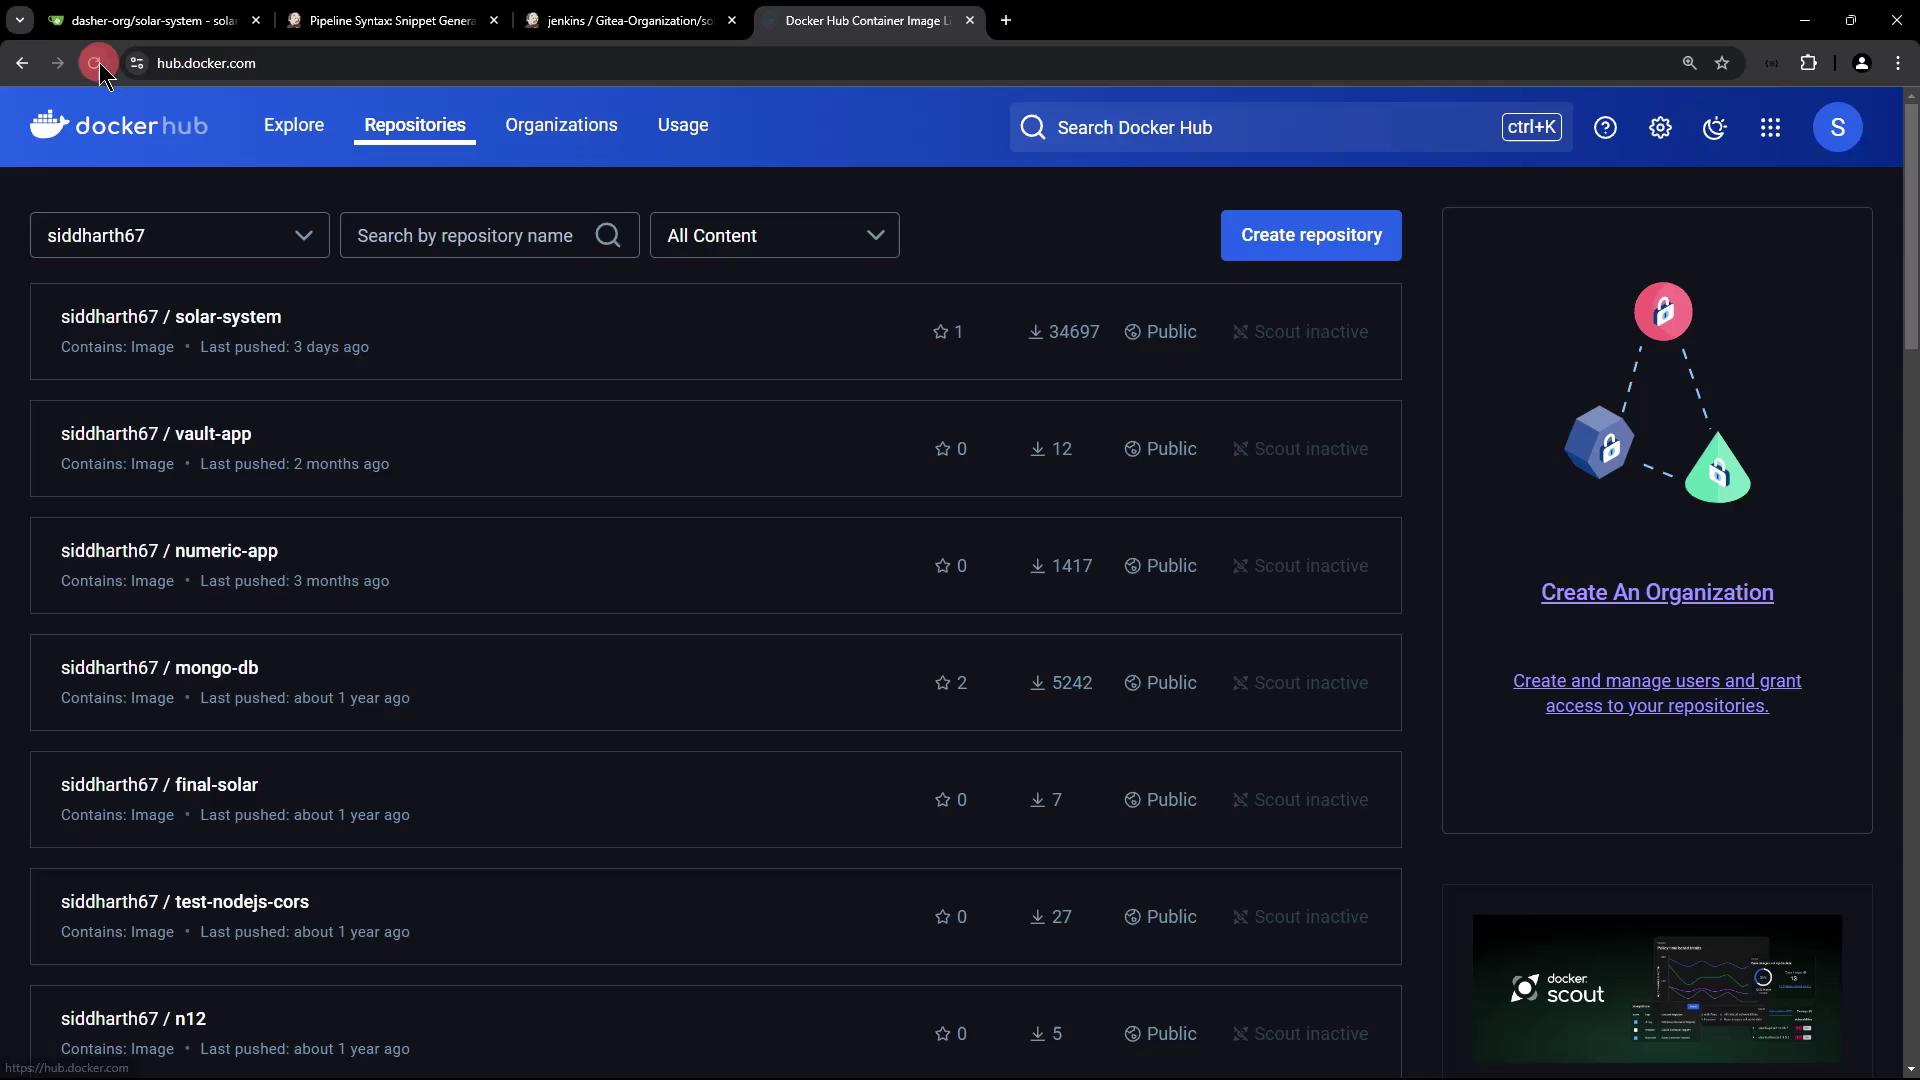Open the apps grid icon
This screenshot has height=1080, width=1920.
(x=1770, y=127)
